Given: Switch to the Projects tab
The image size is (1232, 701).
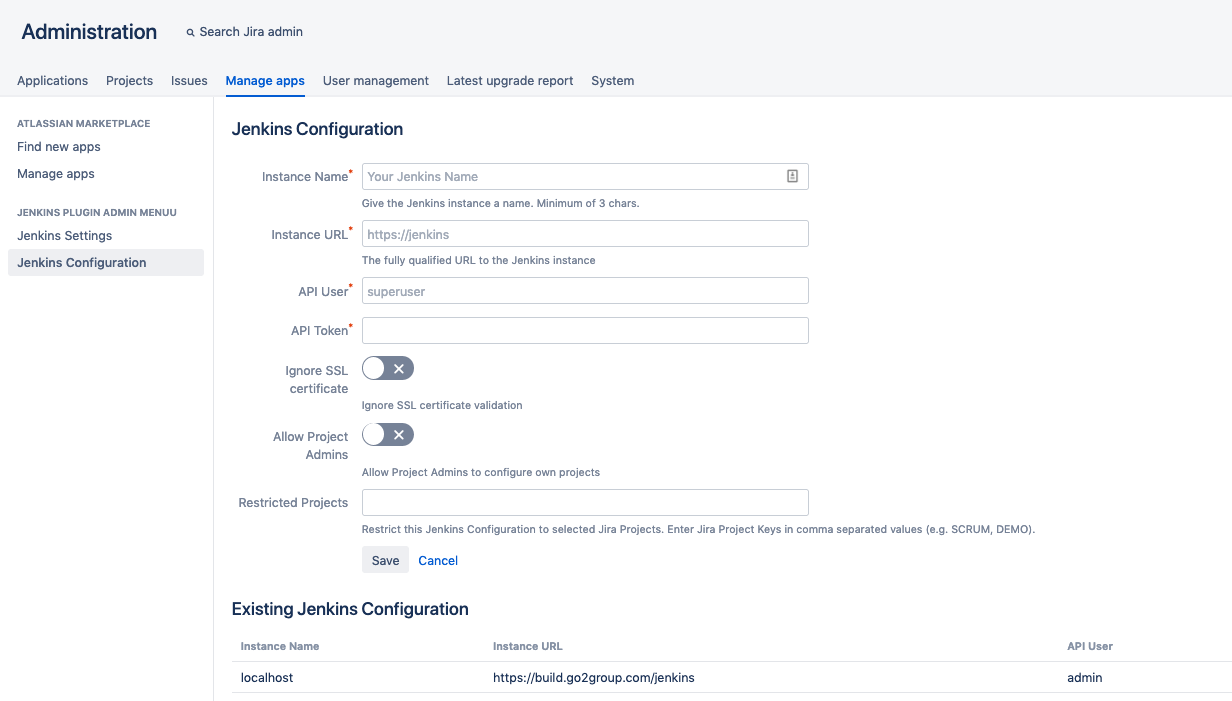Looking at the screenshot, I should click(129, 81).
